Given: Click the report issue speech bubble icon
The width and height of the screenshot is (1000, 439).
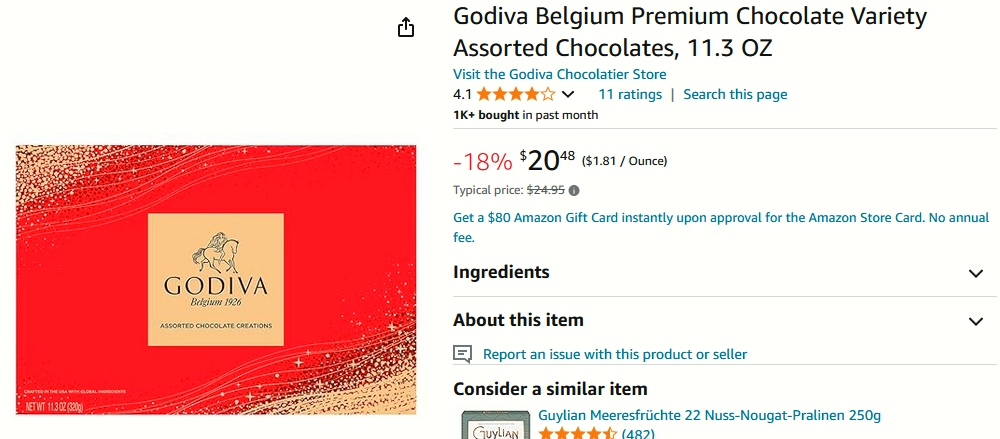Looking at the screenshot, I should 462,354.
